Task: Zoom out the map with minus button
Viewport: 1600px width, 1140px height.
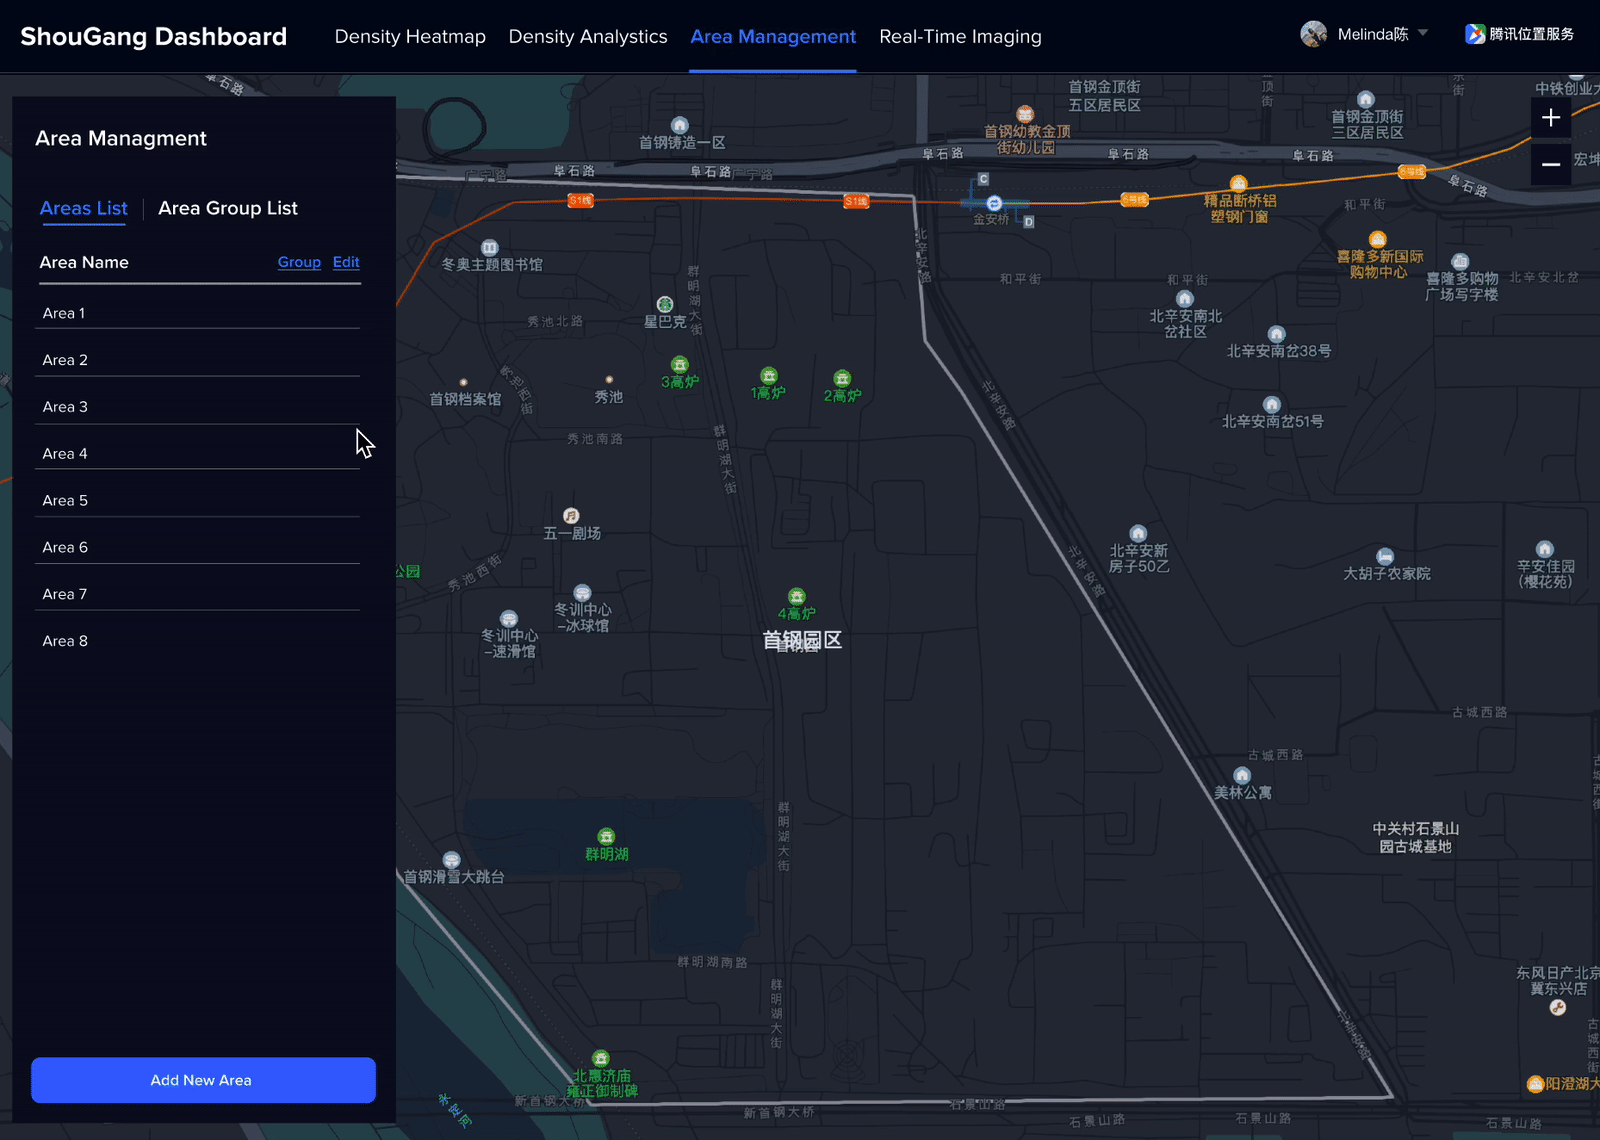Action: coord(1550,165)
